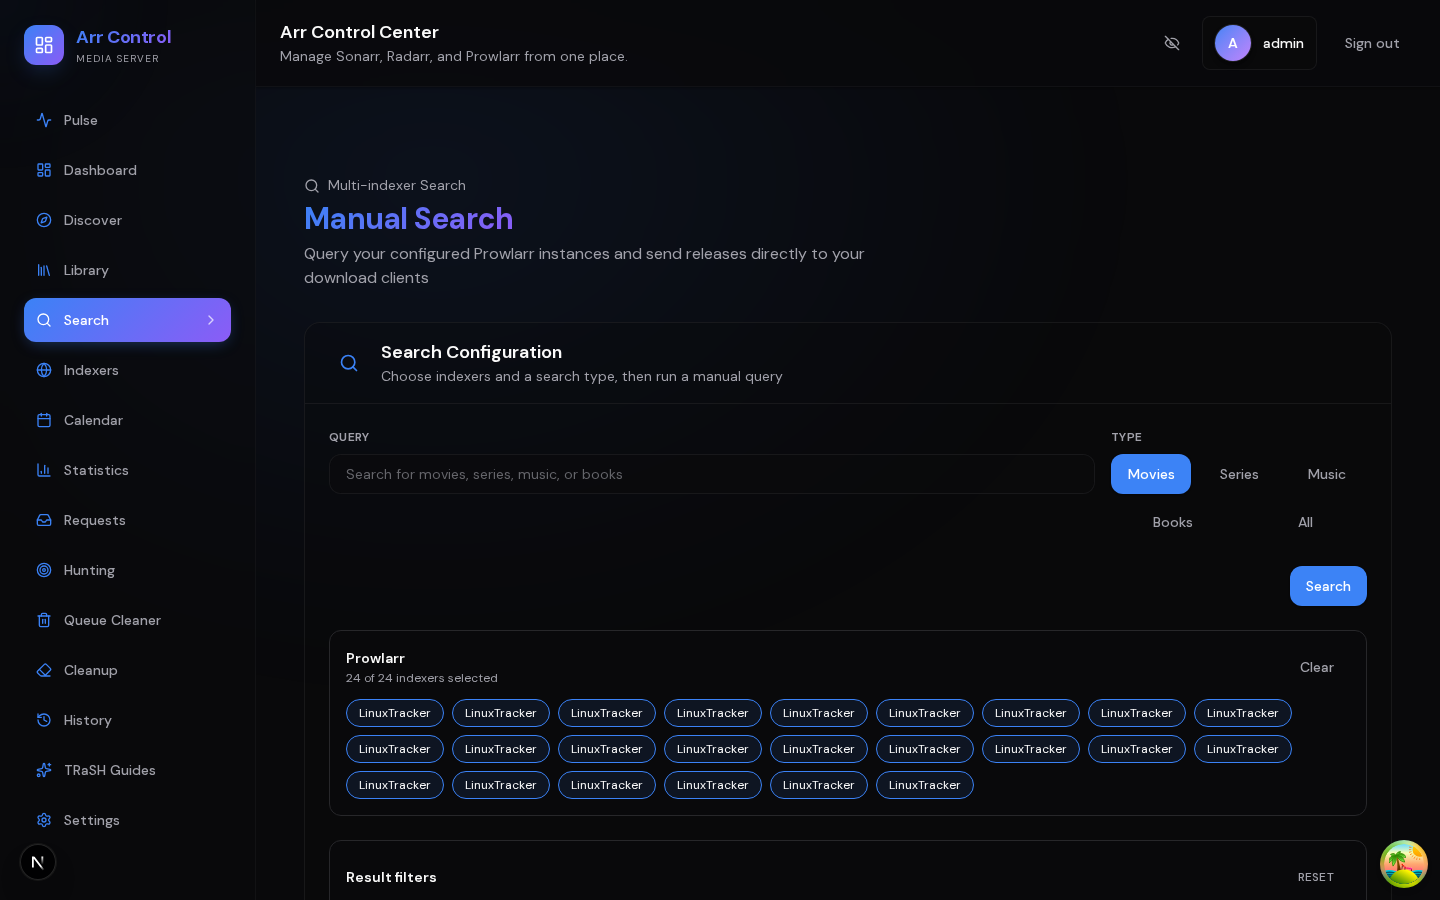
Task: Click "24 of 24 indexers selected" text
Action: click(422, 678)
